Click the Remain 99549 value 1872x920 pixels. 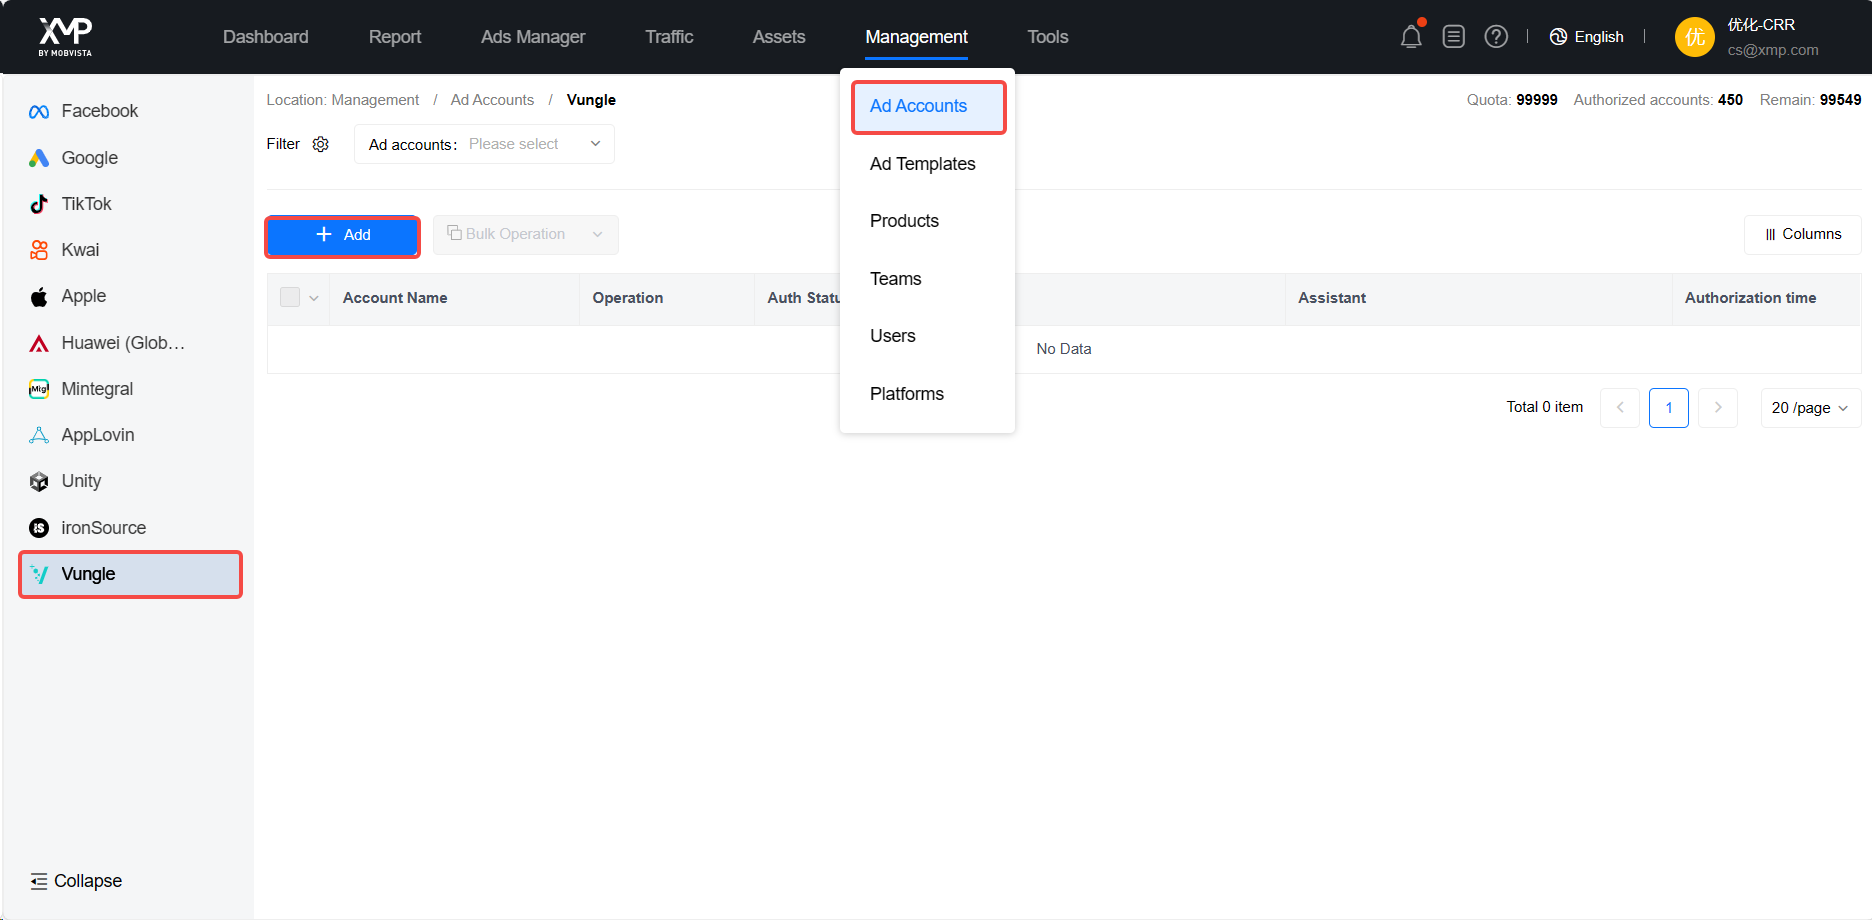click(x=1840, y=100)
